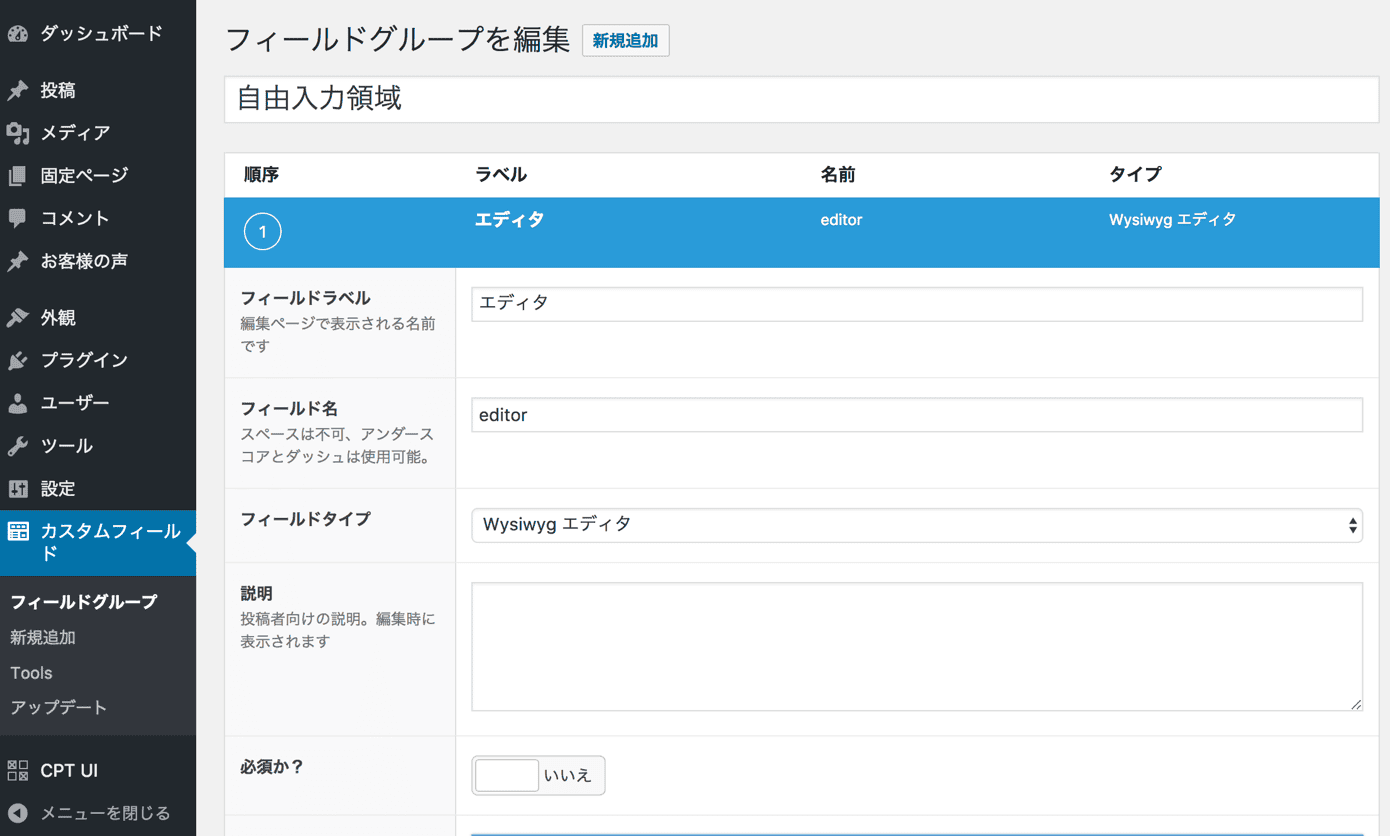Viewport: 1390px width, 836px height.
Task: Click the field group title input 自由入力領域
Action: tap(801, 99)
